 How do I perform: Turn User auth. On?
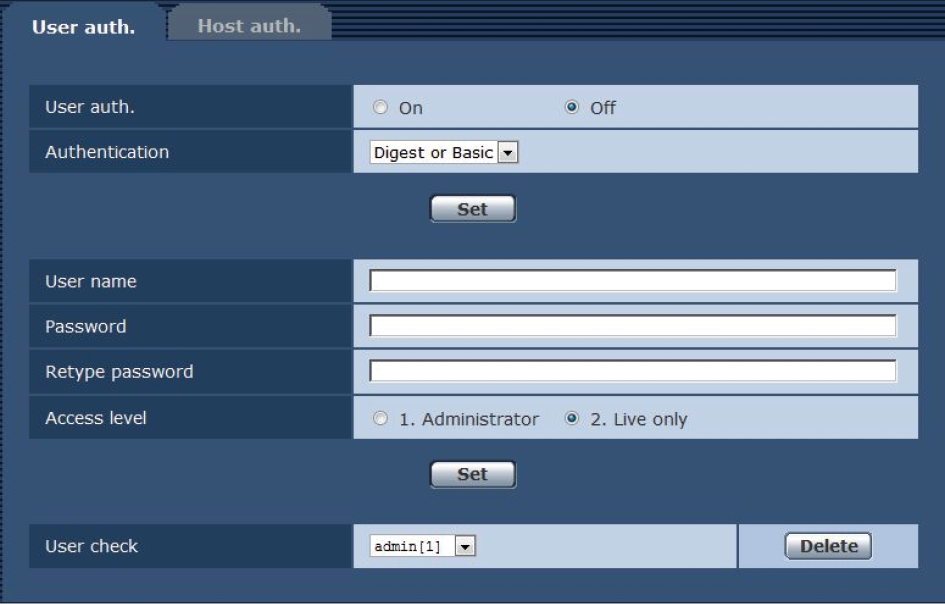(381, 108)
